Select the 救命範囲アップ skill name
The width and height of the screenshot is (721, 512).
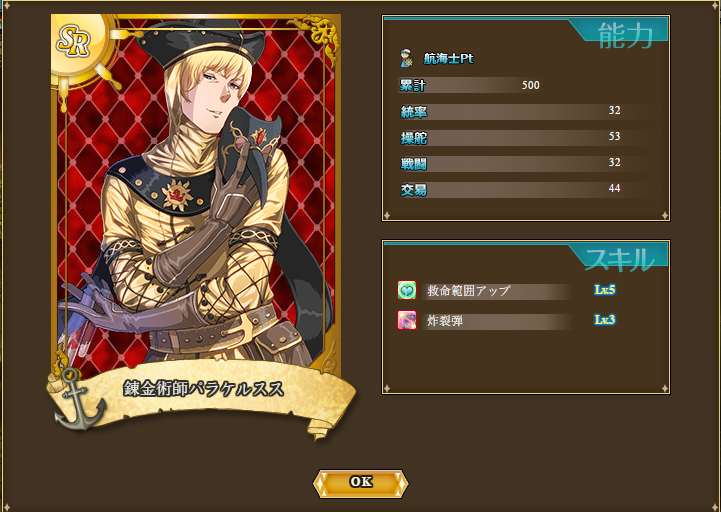[469, 291]
